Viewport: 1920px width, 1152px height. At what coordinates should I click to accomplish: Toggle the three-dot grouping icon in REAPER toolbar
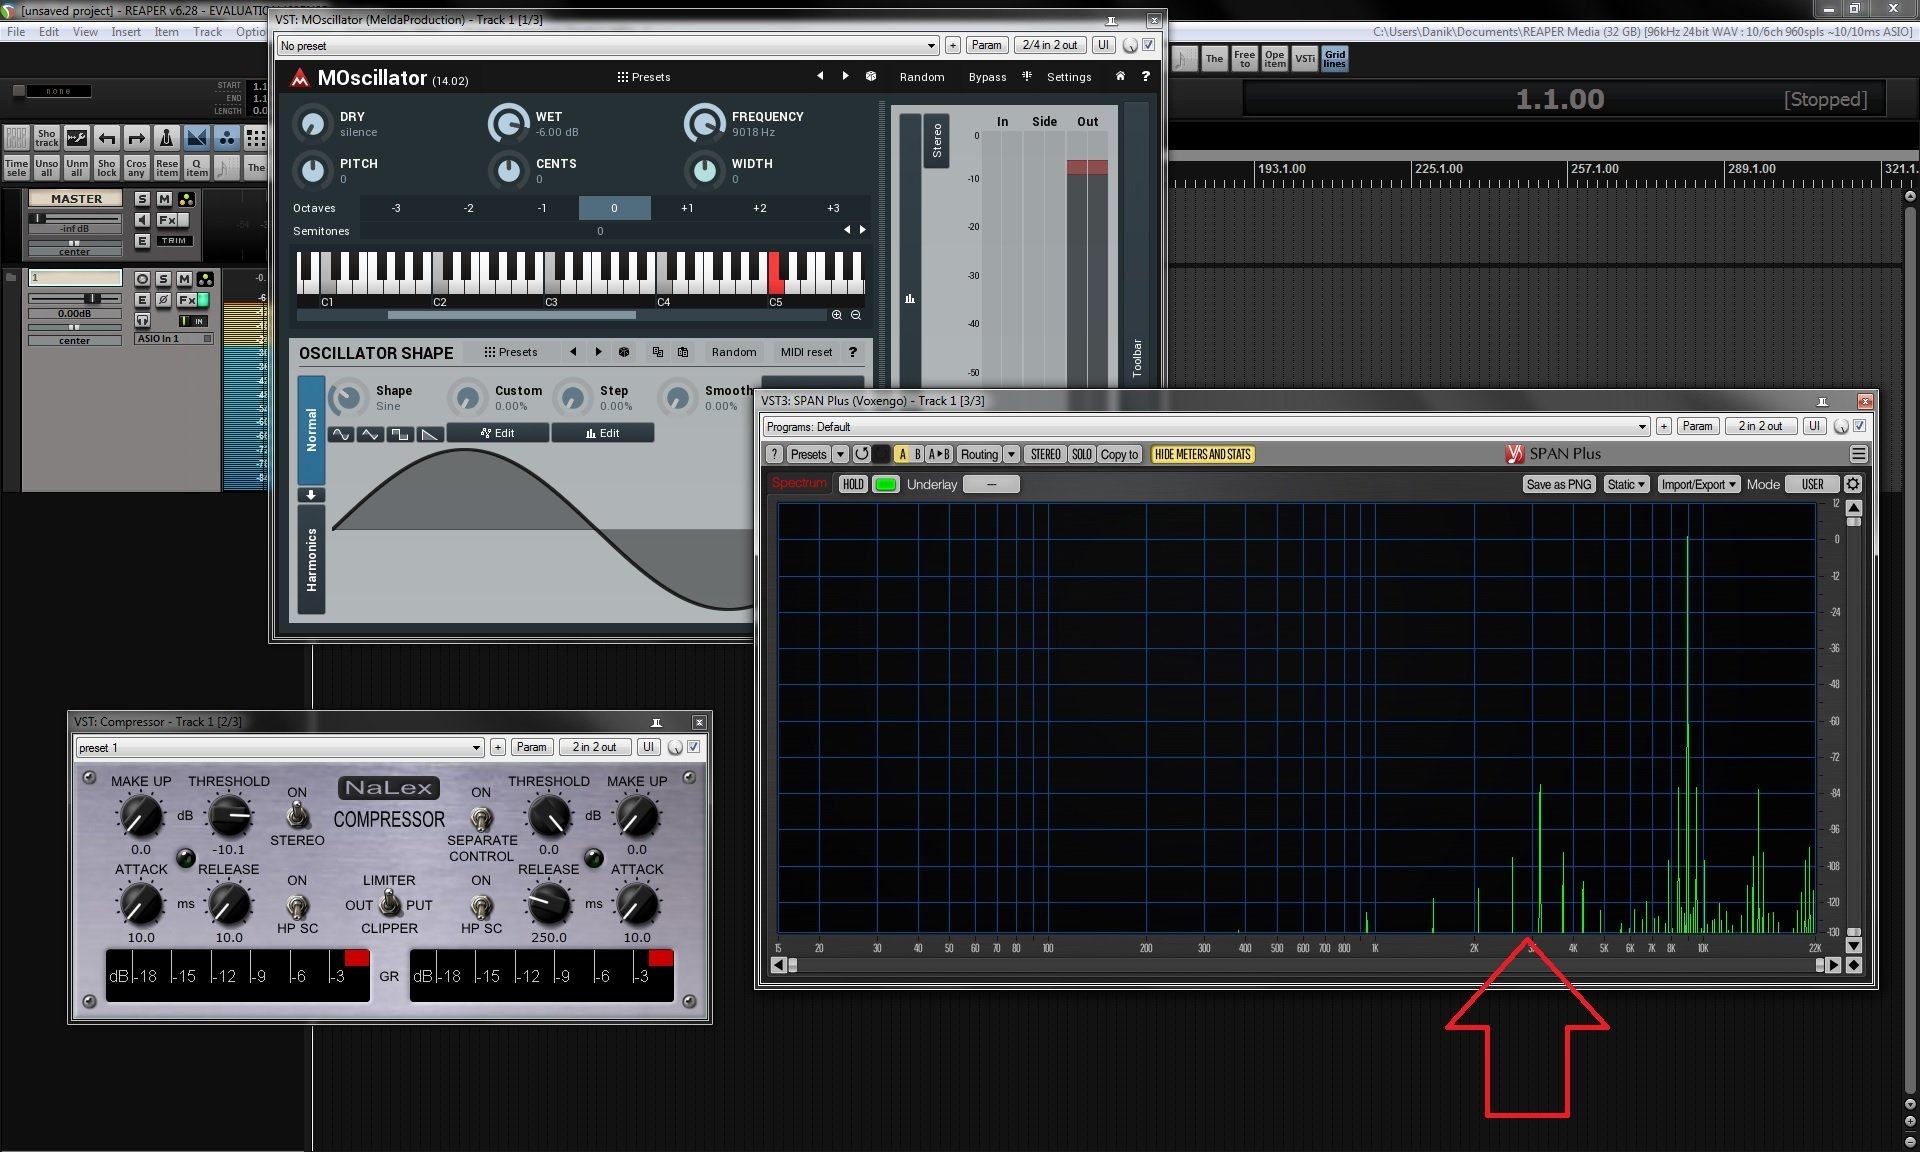[x=227, y=138]
